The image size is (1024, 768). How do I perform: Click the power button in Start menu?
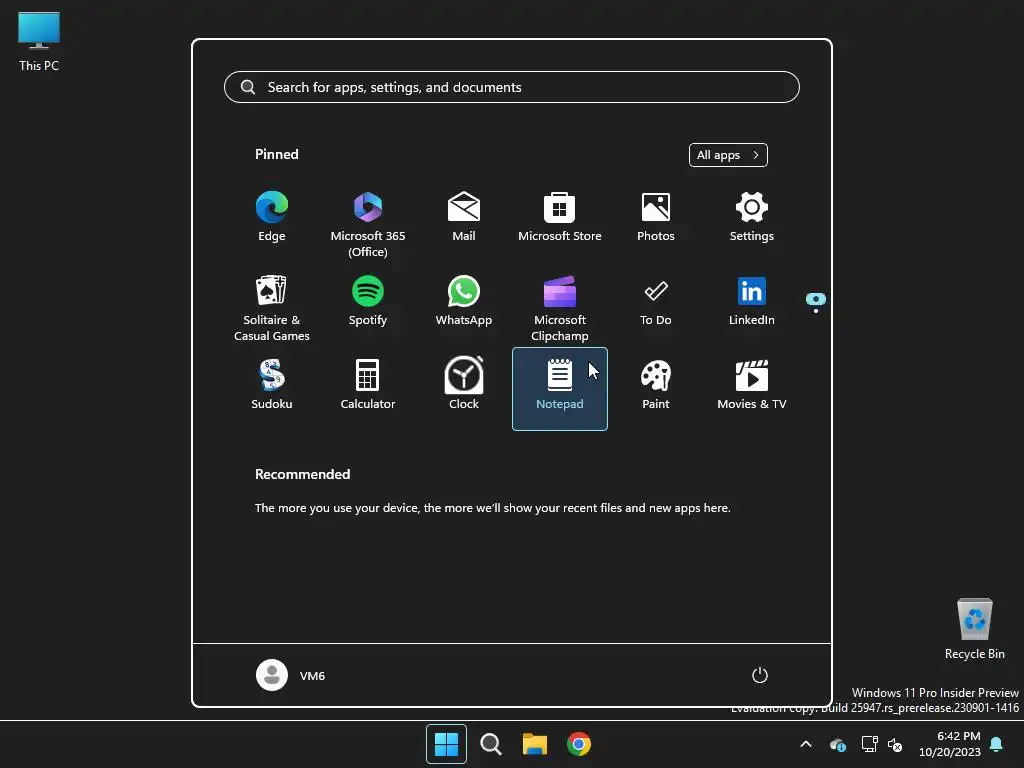(x=760, y=675)
